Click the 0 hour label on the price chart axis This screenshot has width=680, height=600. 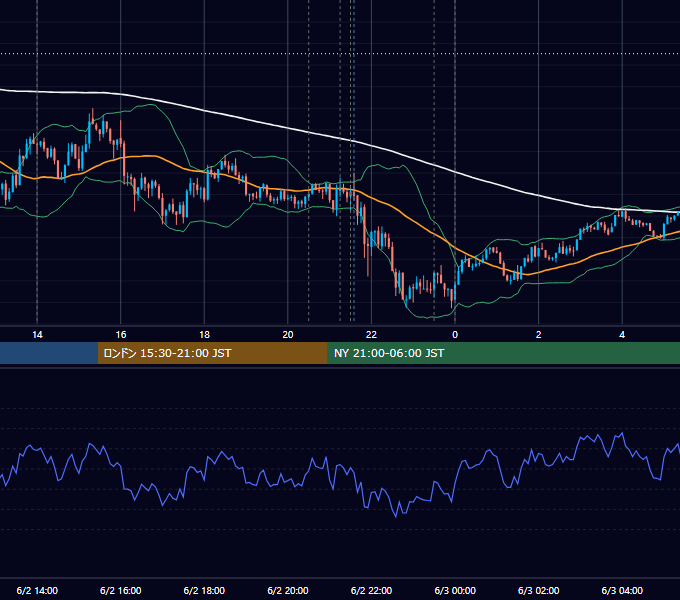(x=455, y=335)
